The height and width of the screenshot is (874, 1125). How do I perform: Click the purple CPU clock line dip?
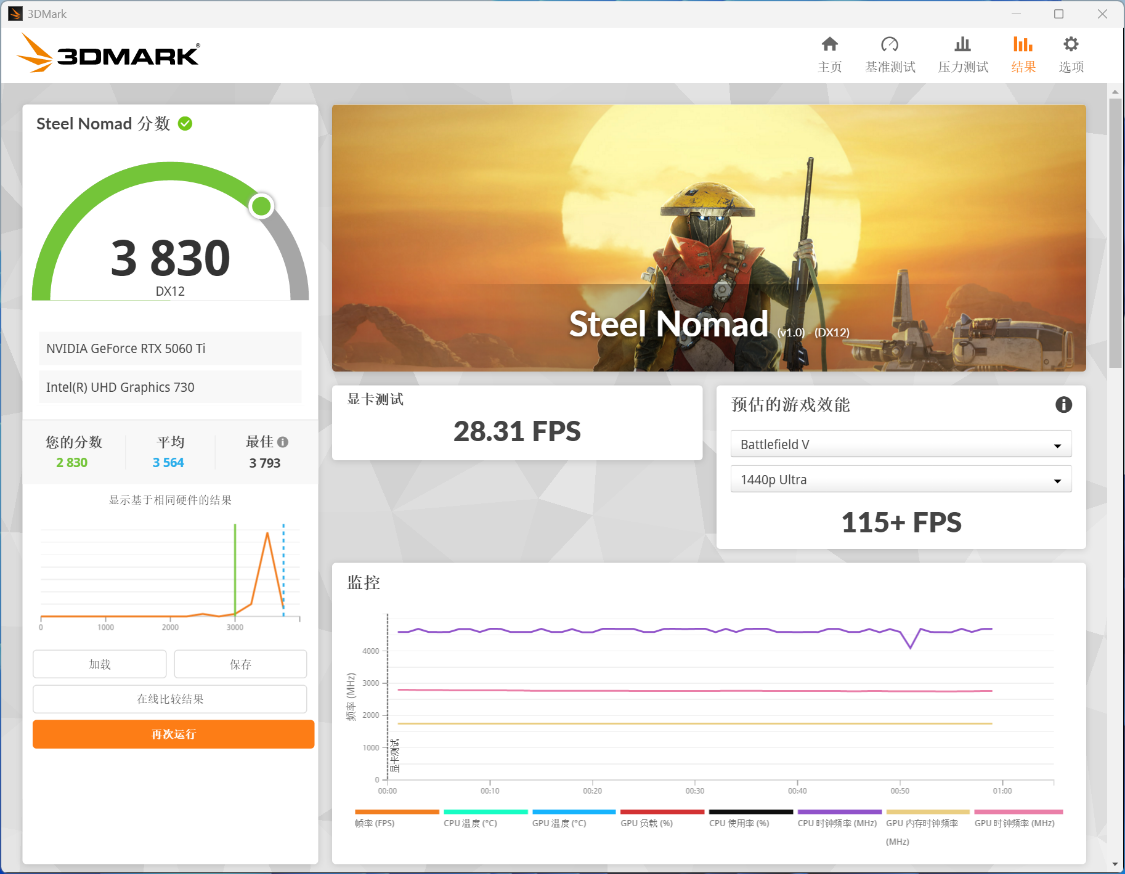click(910, 647)
